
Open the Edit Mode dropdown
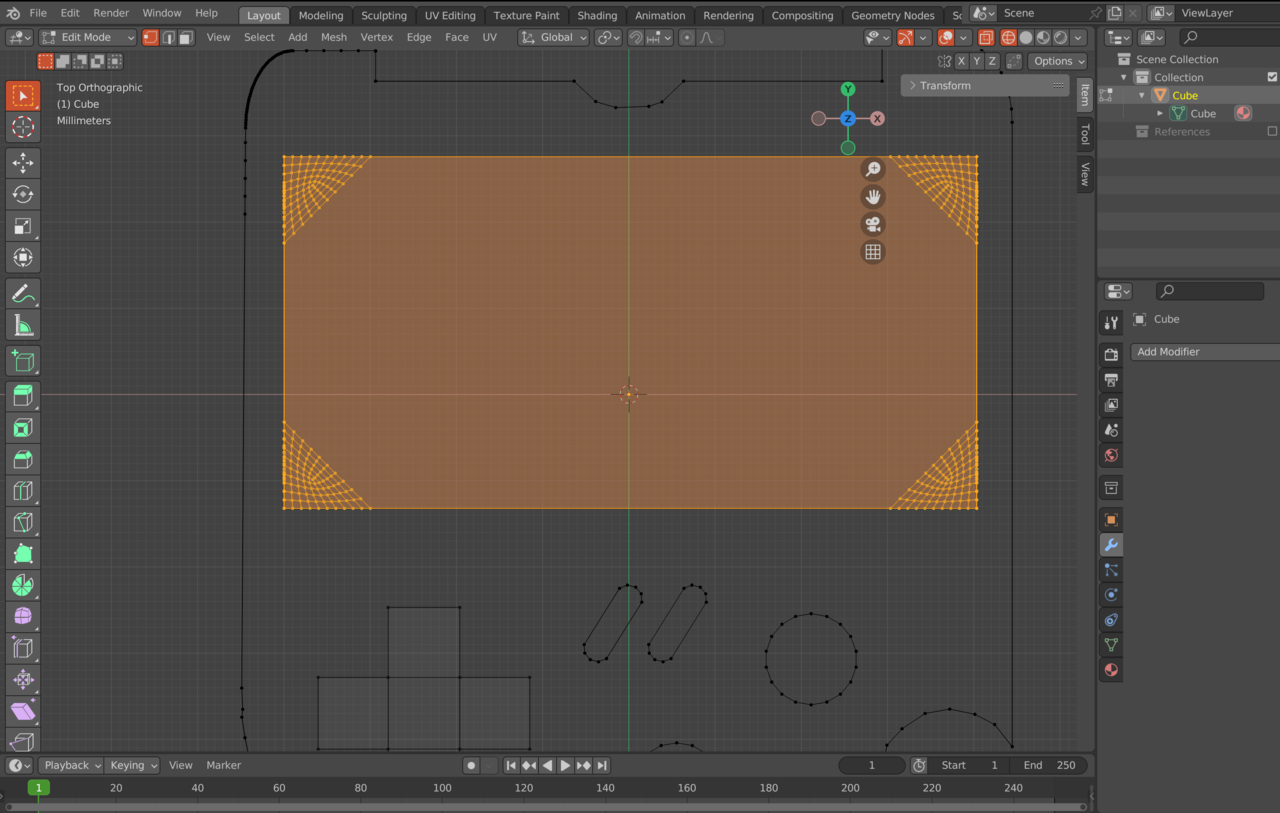tap(87, 37)
